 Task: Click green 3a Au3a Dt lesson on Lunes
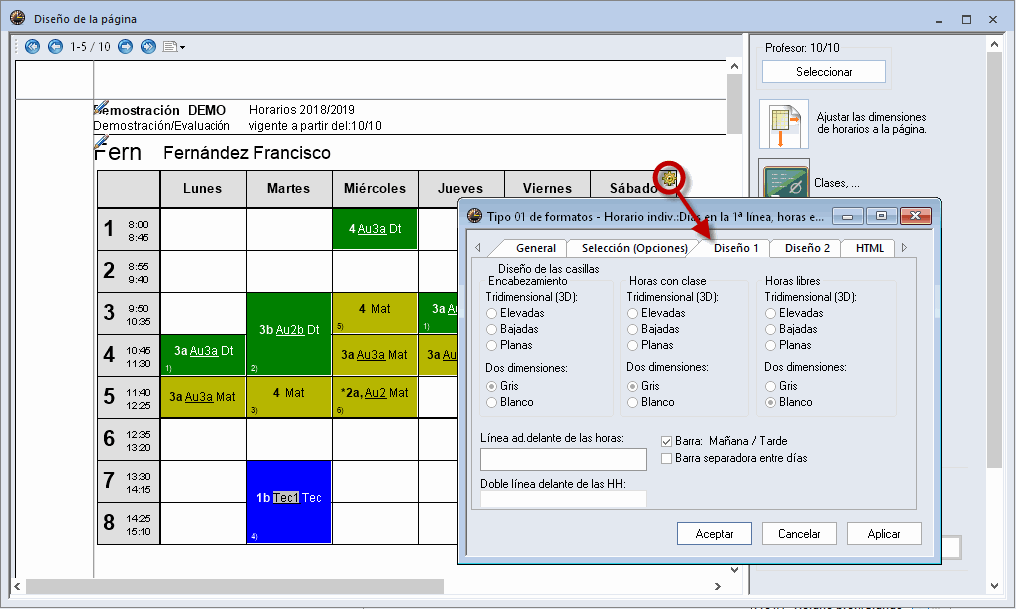click(x=203, y=354)
